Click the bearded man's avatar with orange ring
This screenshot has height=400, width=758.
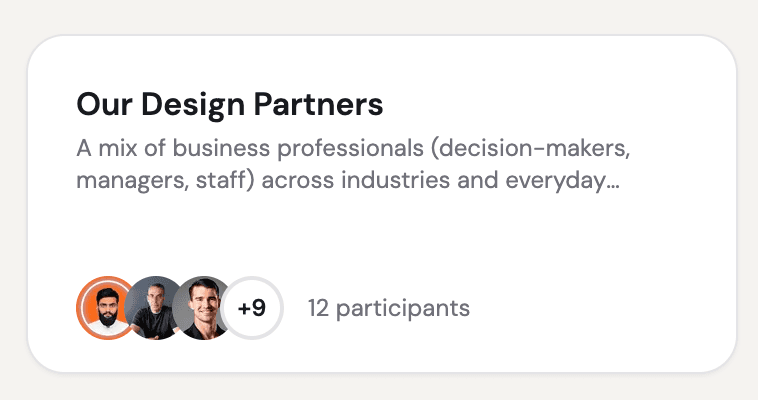tap(104, 308)
